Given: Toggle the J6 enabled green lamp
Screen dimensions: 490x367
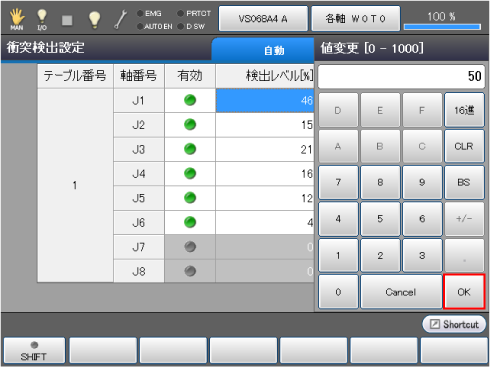Looking at the screenshot, I should 190,222.
